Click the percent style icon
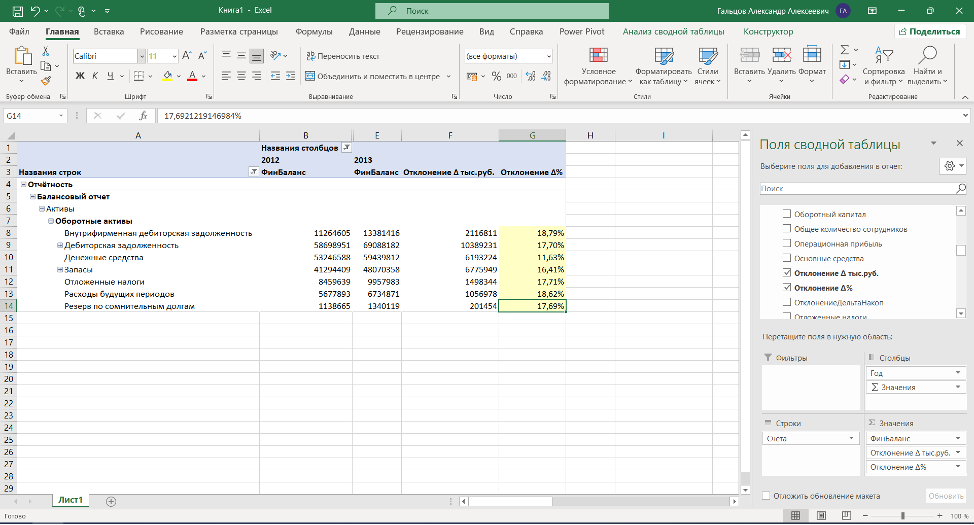 pyautogui.click(x=496, y=76)
